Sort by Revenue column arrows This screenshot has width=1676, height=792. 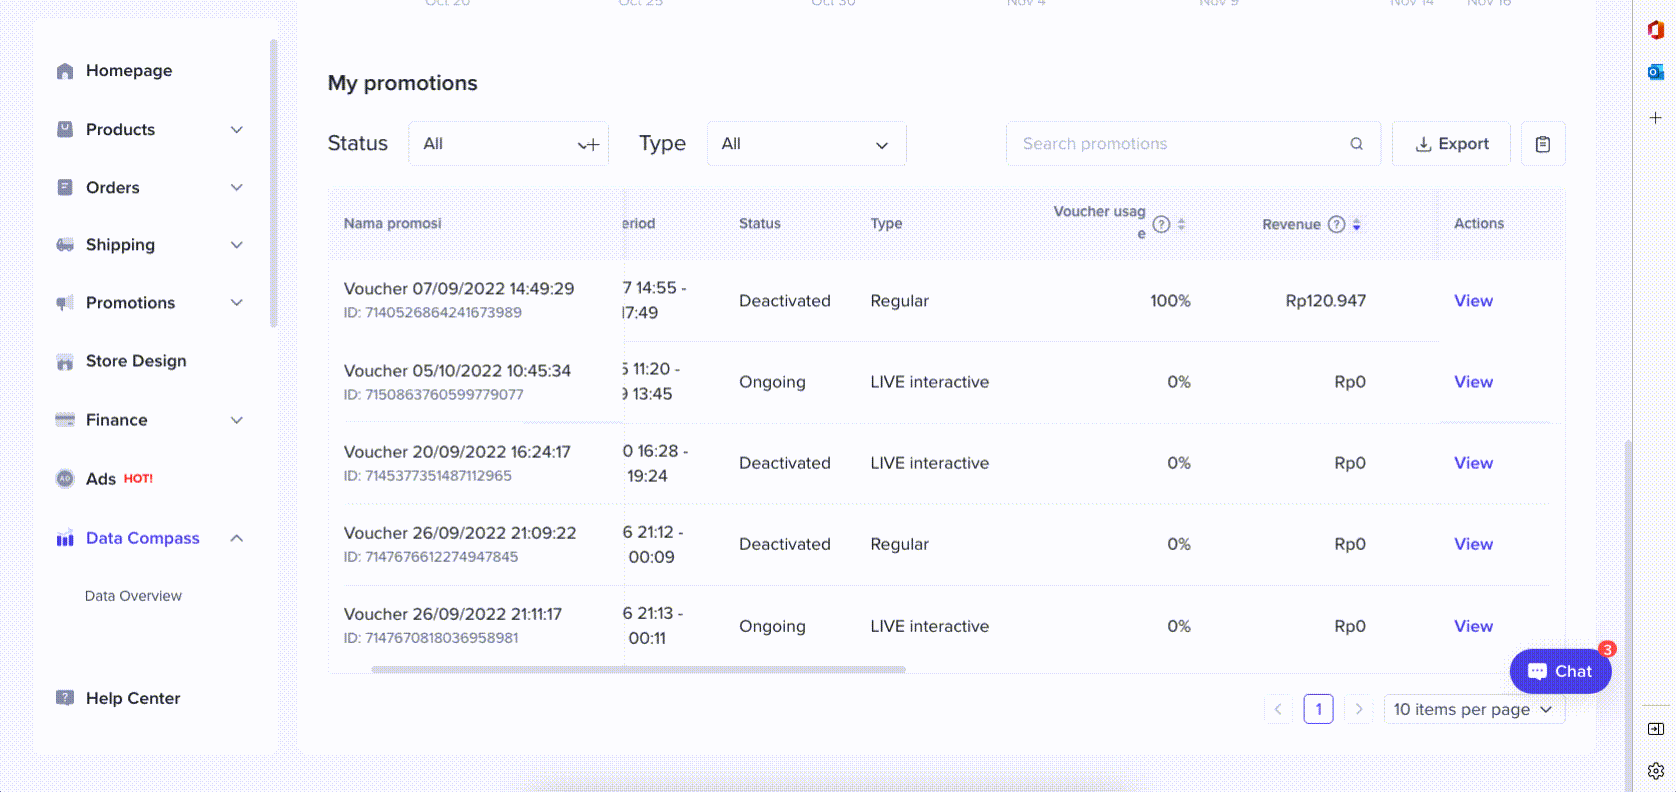(x=1357, y=224)
